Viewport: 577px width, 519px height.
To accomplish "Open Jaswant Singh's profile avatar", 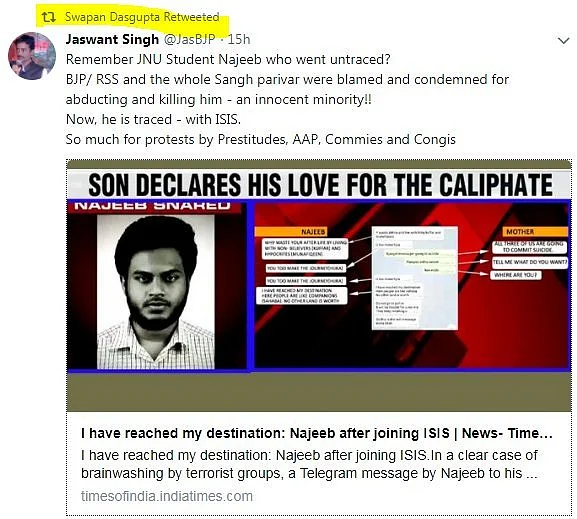I will (32, 56).
